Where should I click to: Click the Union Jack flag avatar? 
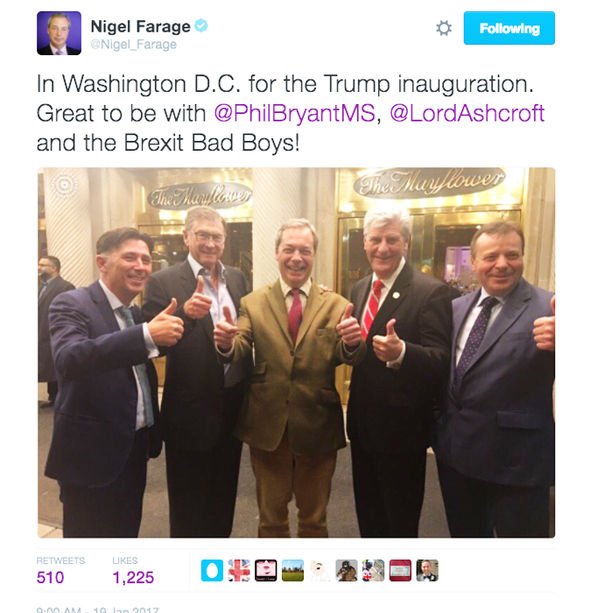pyautogui.click(x=239, y=570)
